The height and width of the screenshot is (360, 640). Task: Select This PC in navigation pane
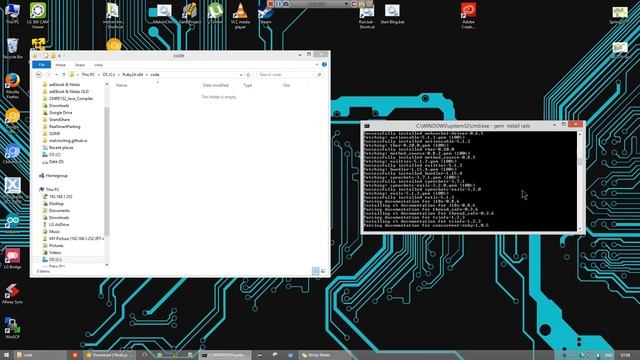(52, 189)
